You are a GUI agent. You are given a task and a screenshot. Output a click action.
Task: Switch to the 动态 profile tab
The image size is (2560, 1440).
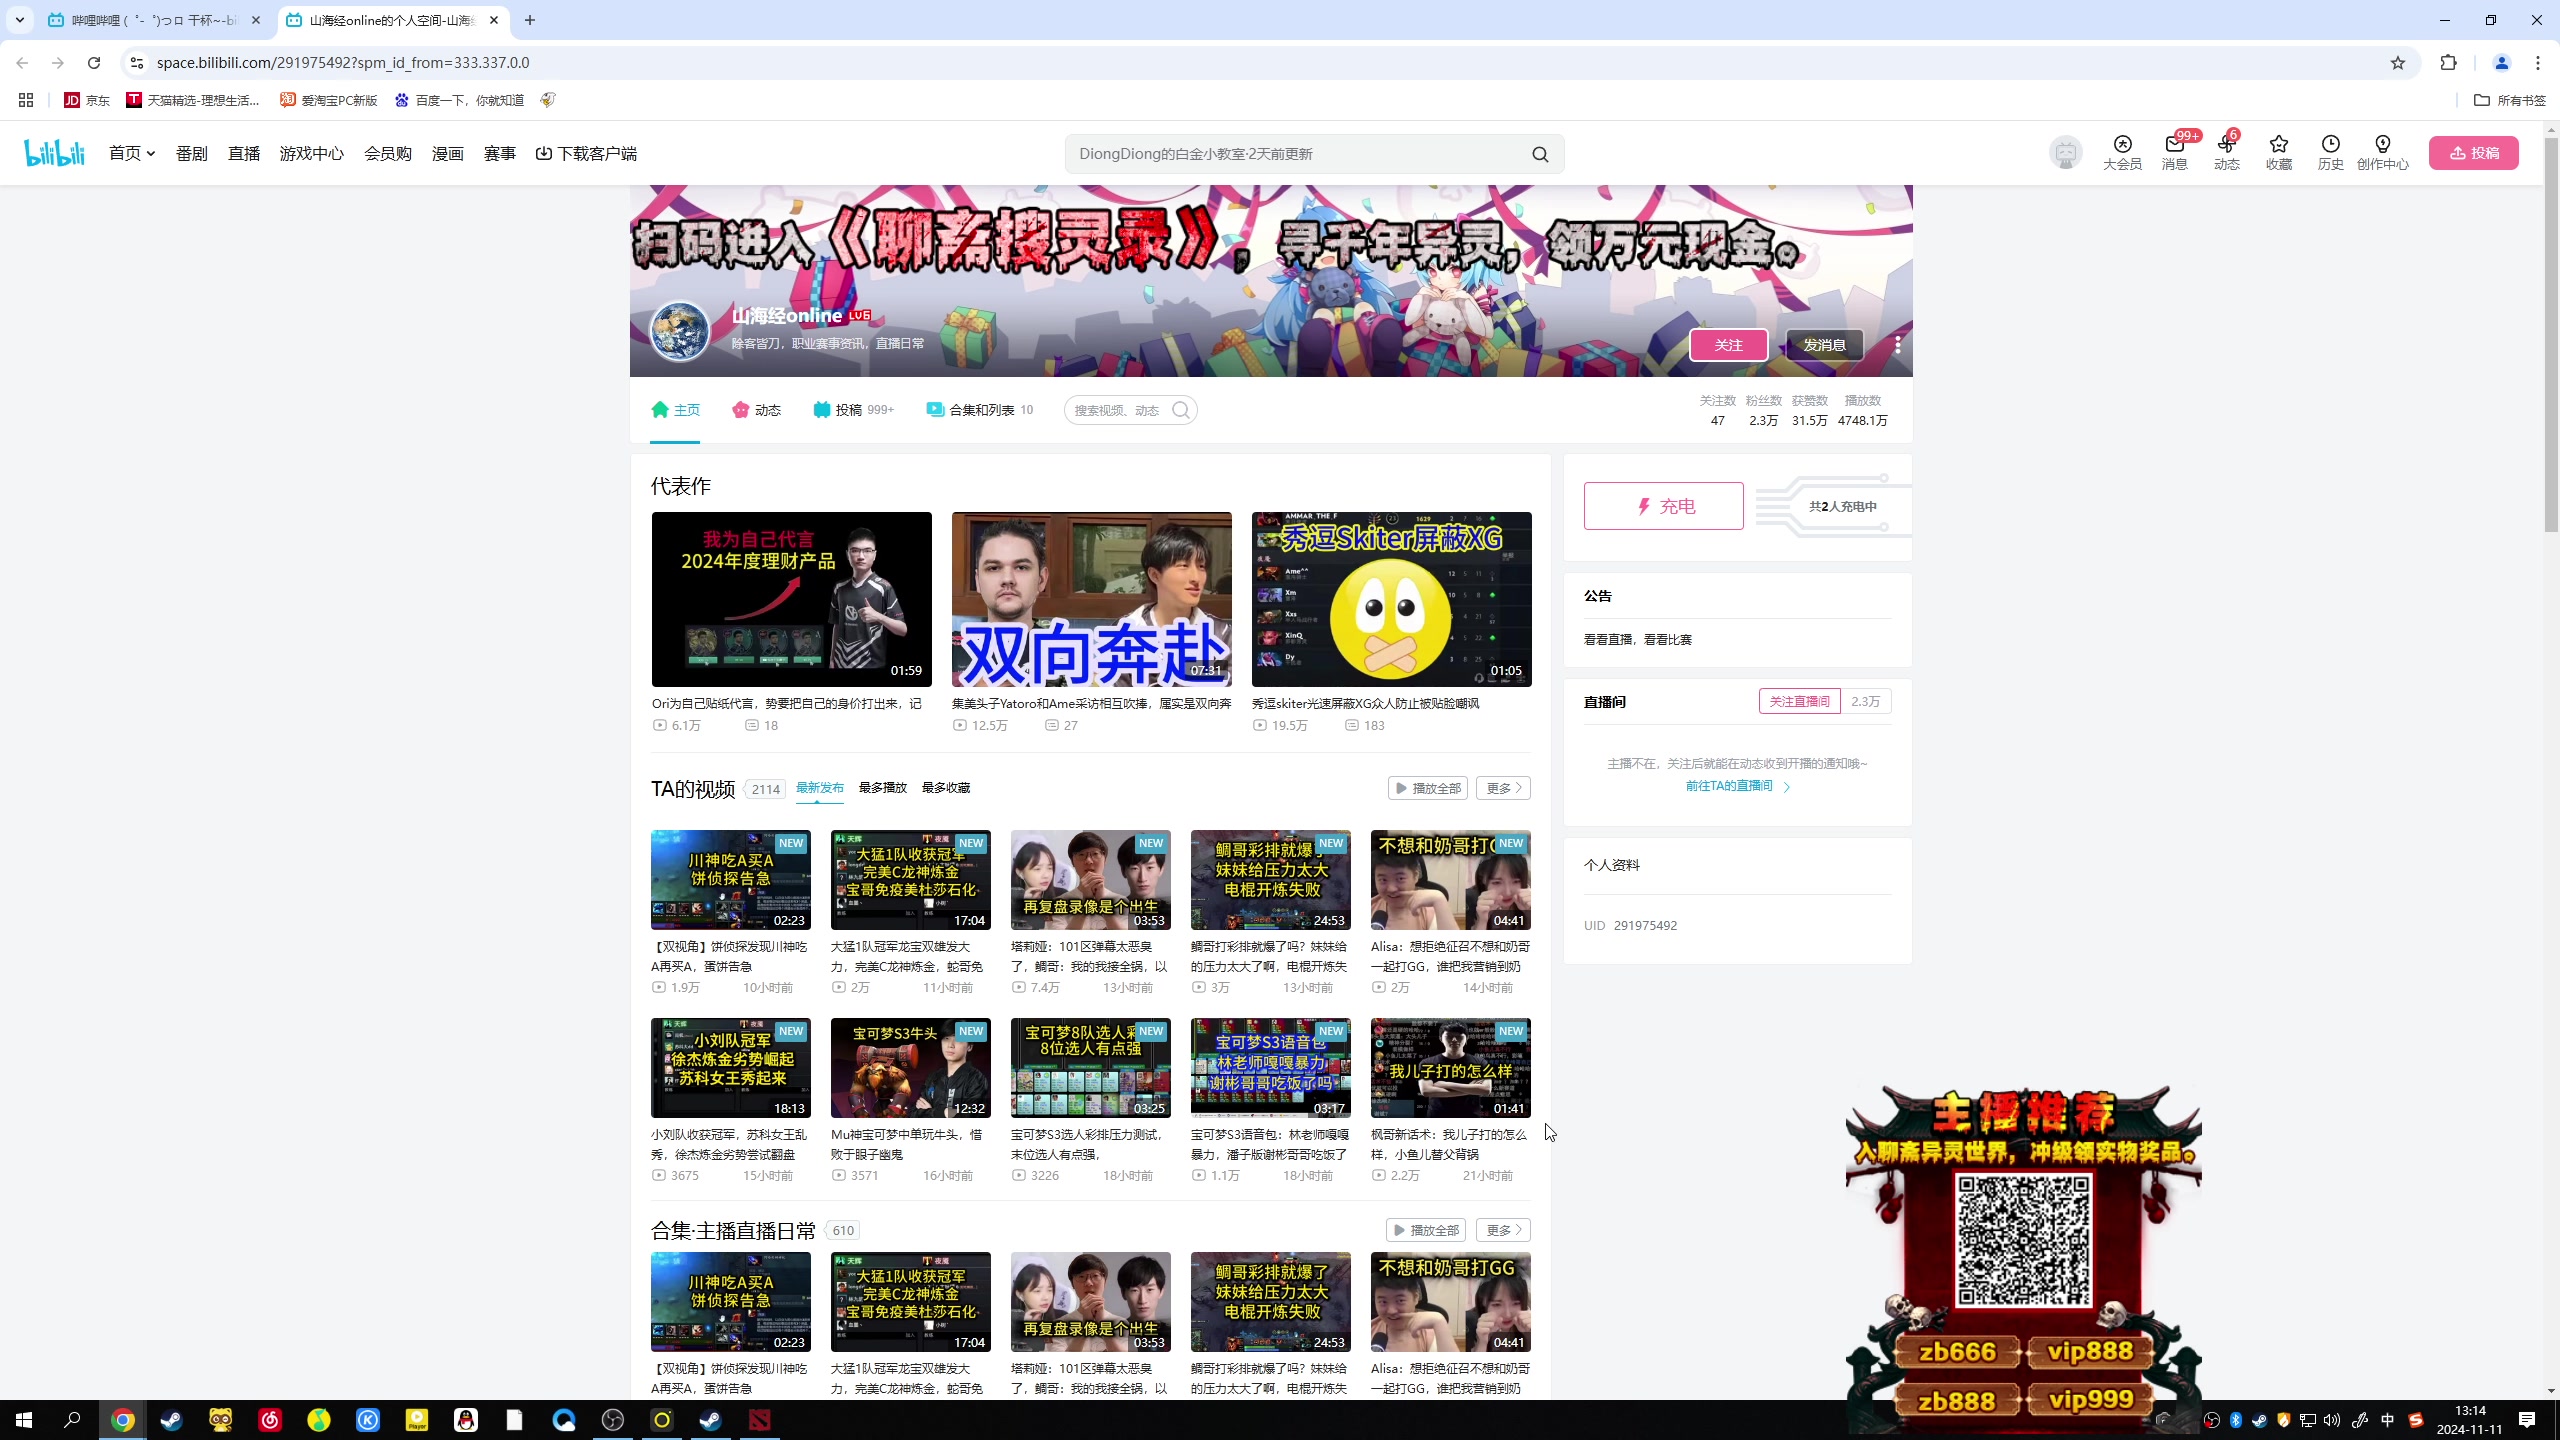[x=756, y=410]
